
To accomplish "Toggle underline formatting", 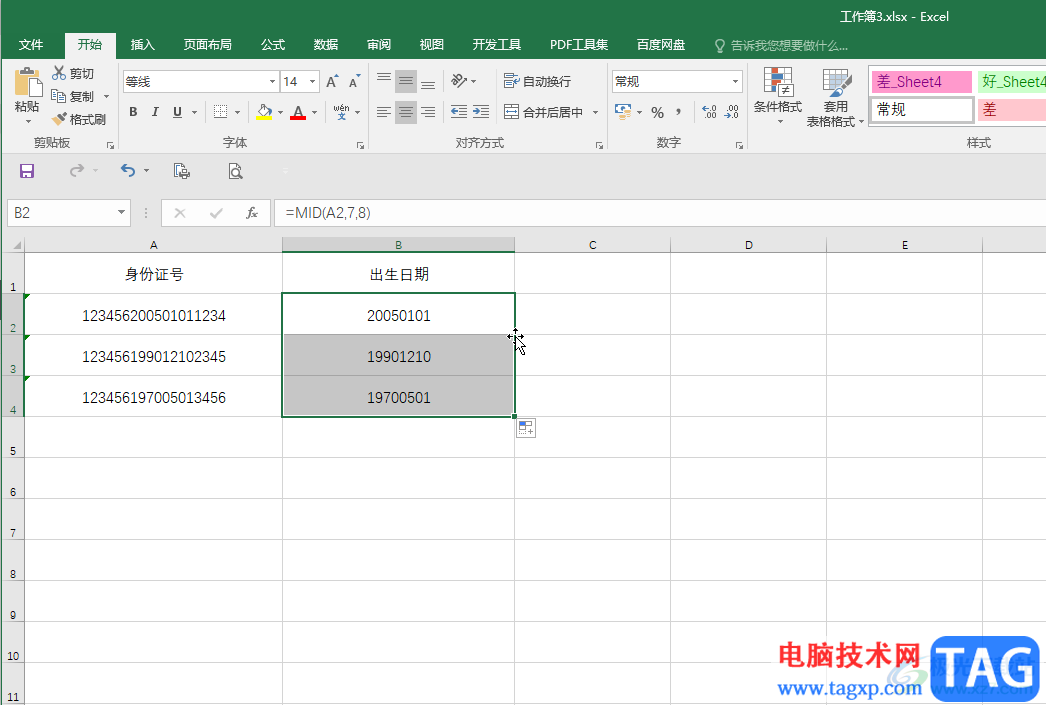I will [177, 112].
